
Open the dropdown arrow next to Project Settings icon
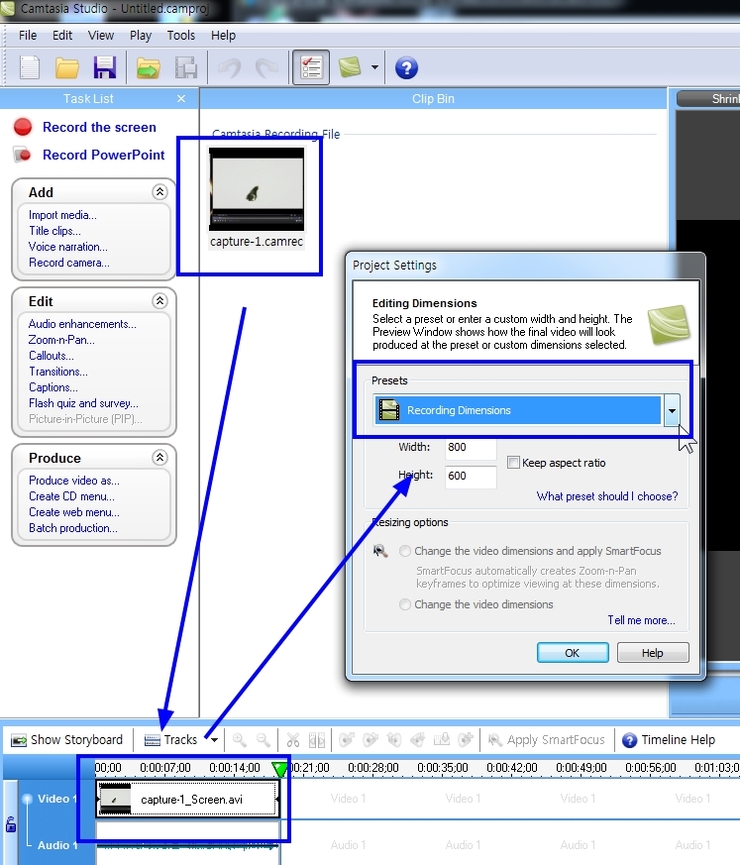pyautogui.click(x=375, y=67)
